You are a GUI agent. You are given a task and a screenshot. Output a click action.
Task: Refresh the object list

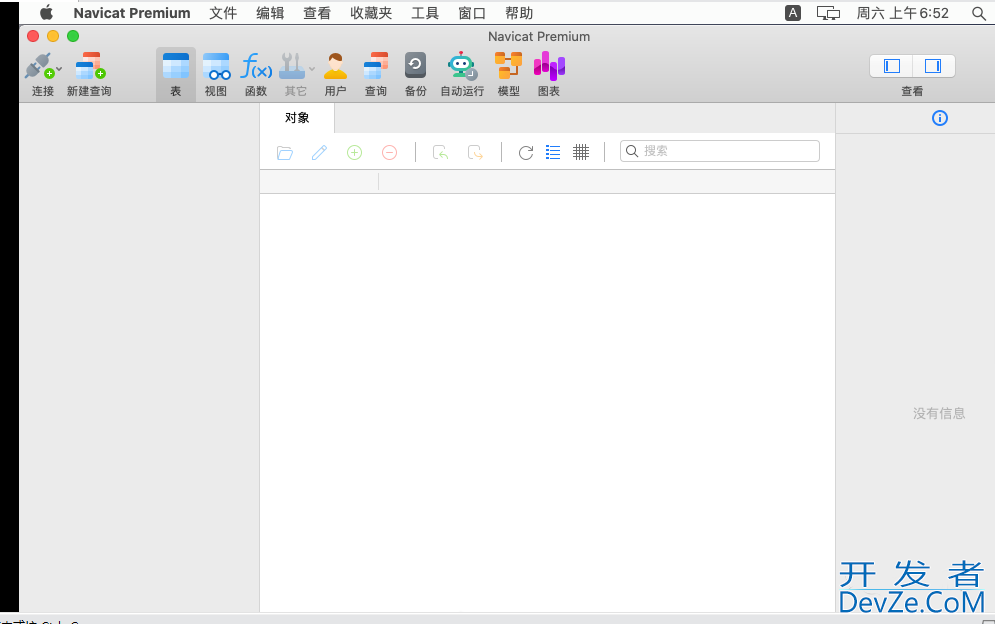point(525,152)
